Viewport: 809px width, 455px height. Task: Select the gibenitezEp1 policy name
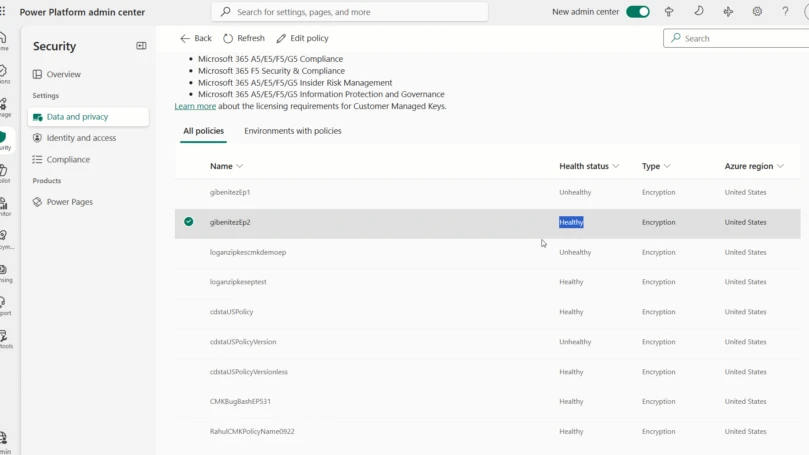coord(230,192)
